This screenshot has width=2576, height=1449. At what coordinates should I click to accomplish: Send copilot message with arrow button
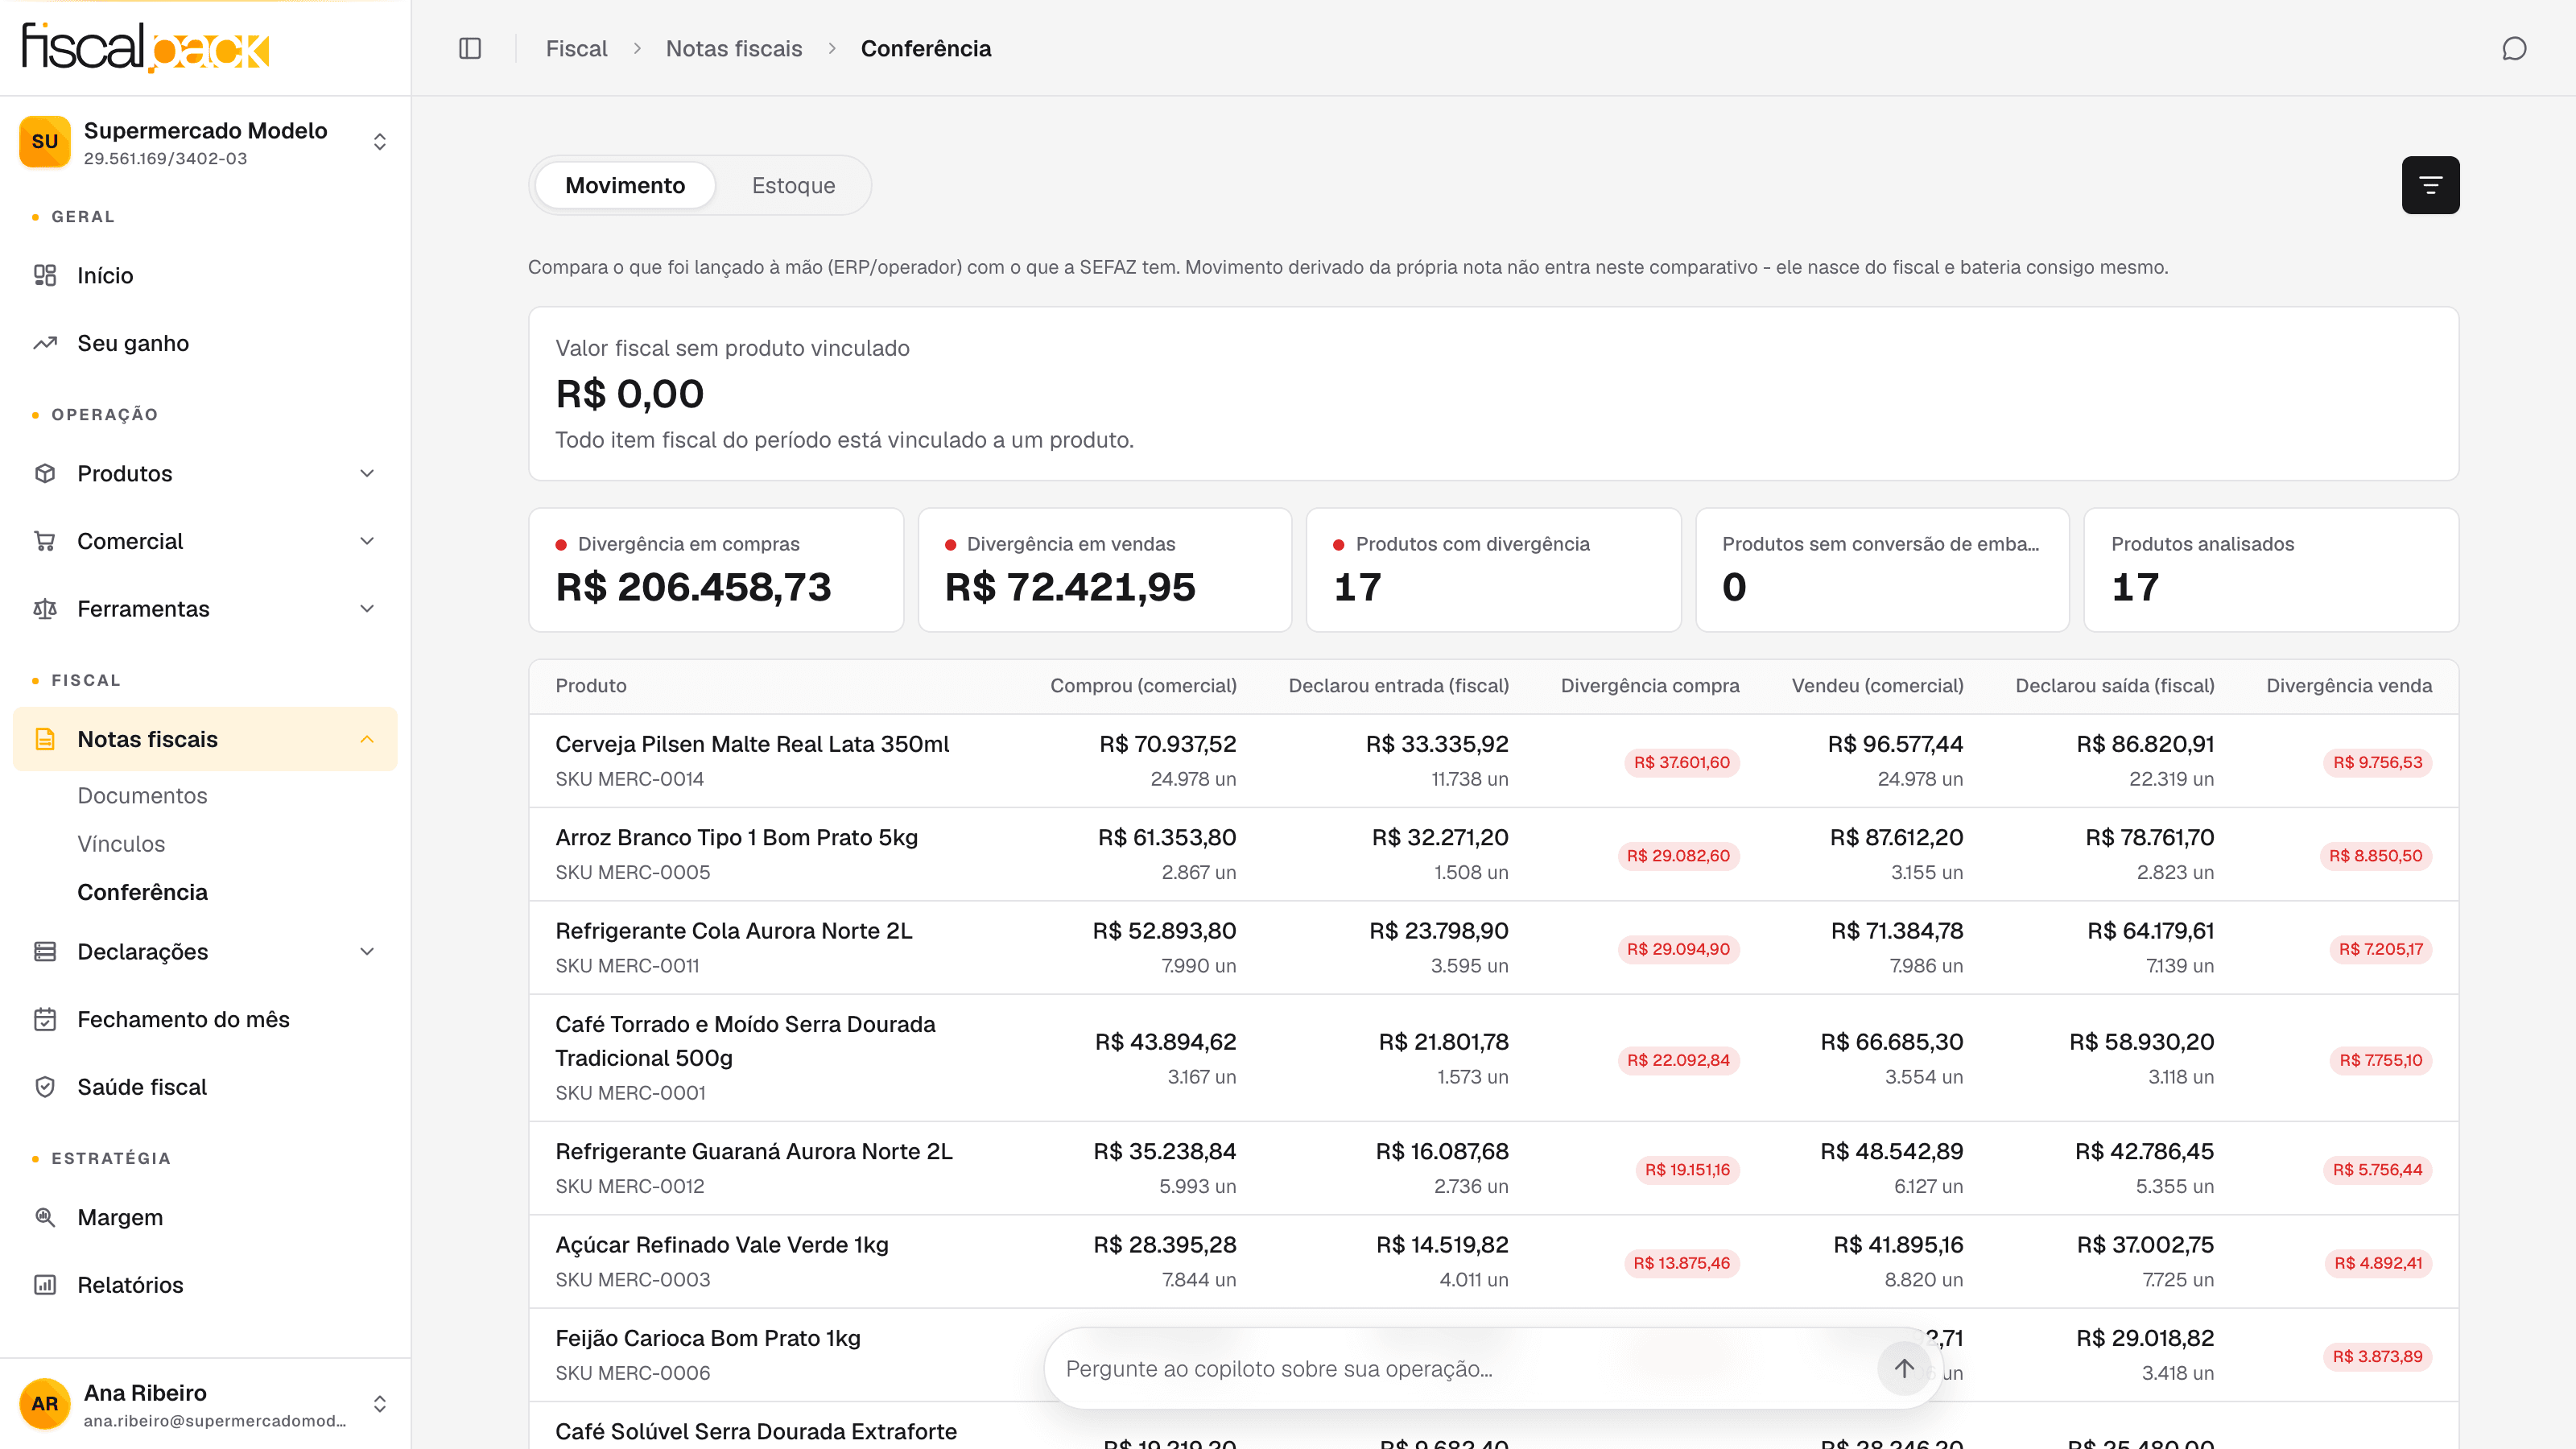pos(1904,1368)
